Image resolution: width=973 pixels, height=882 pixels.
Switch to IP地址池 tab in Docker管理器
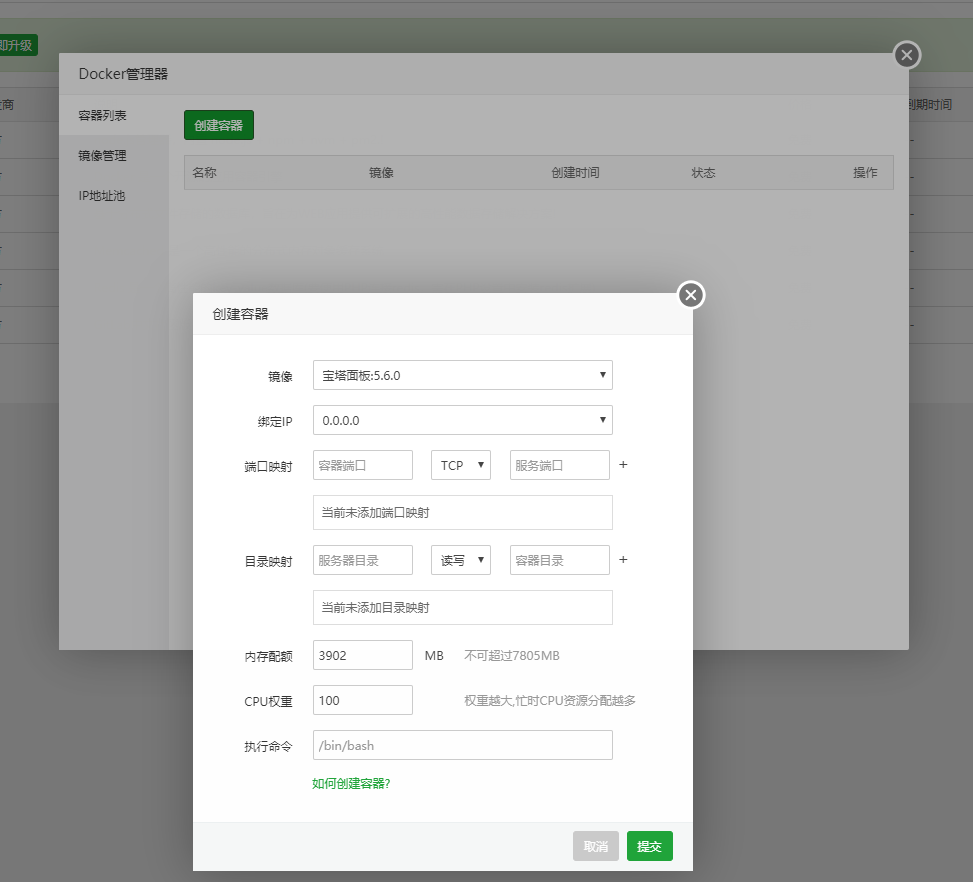point(114,196)
